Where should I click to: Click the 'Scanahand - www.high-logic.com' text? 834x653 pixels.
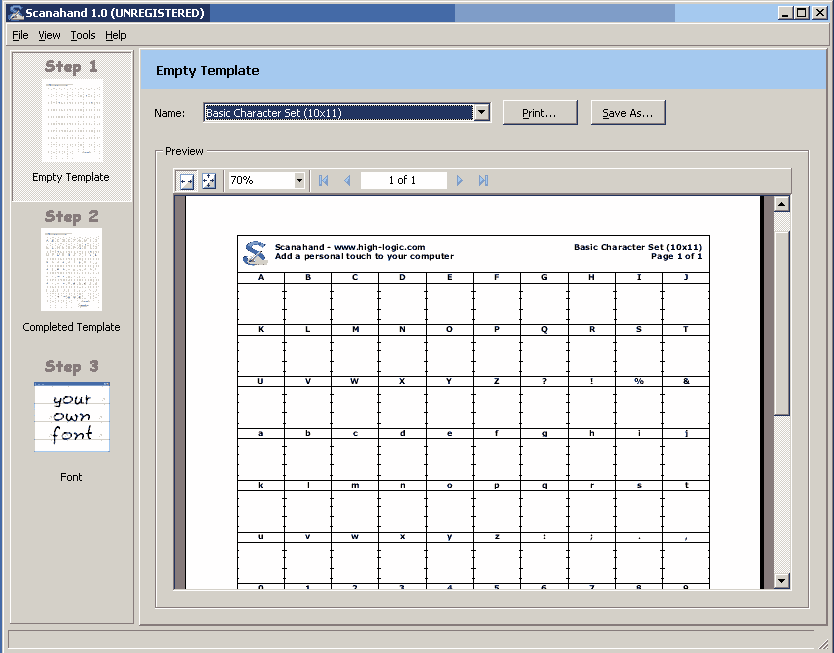point(350,247)
